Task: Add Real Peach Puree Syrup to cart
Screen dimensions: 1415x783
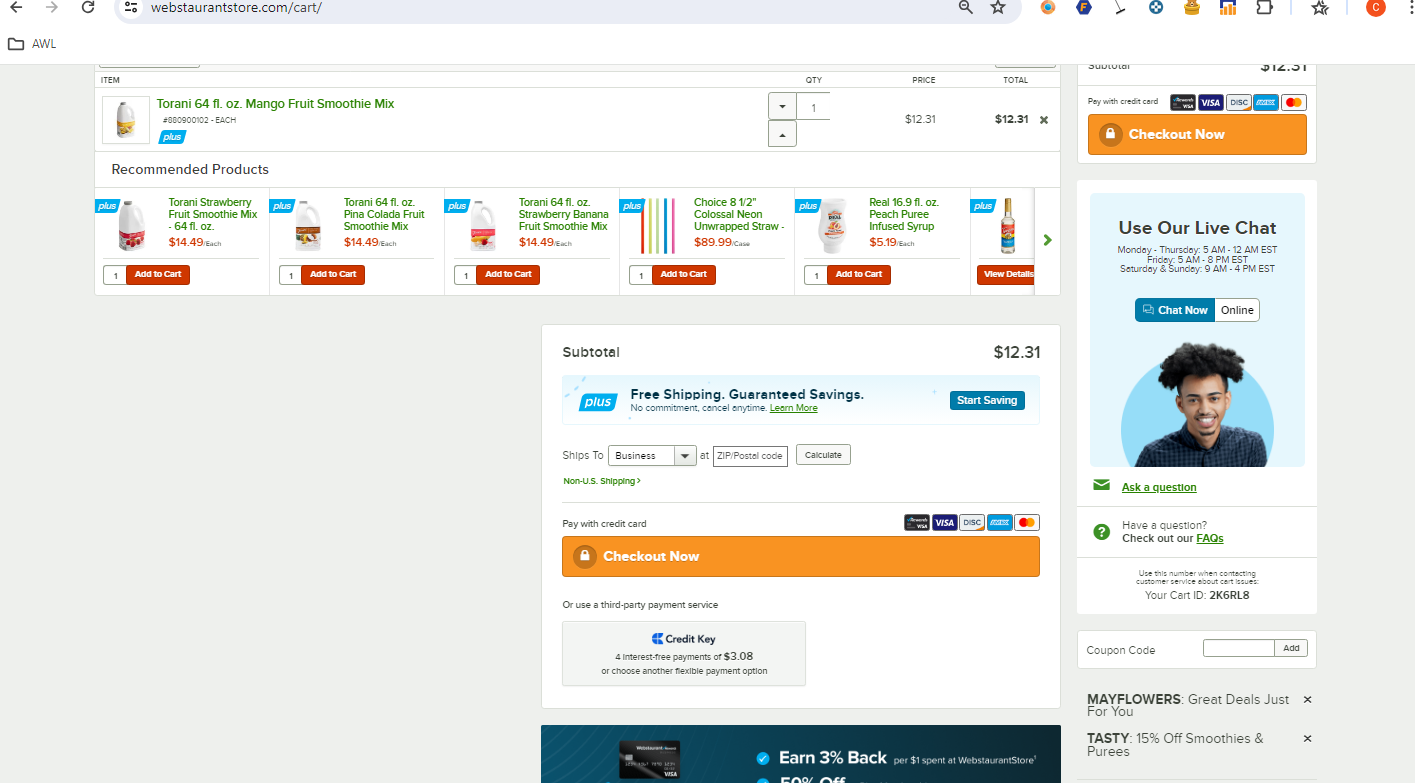Action: 858,275
